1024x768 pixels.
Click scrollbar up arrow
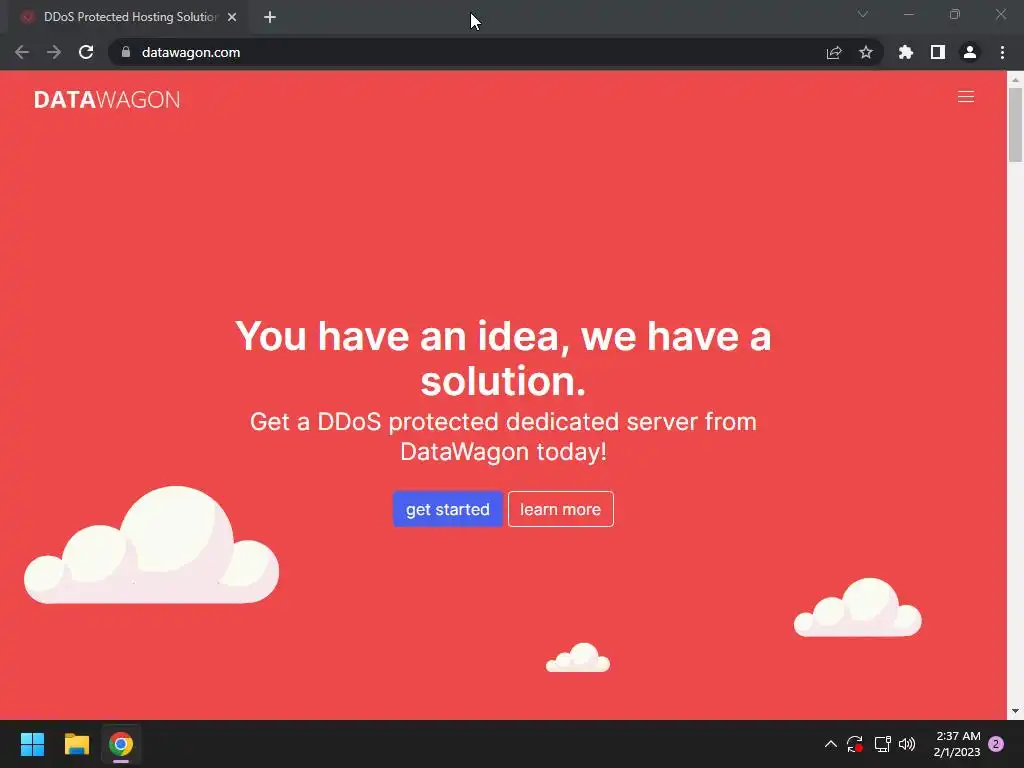tap(1015, 79)
